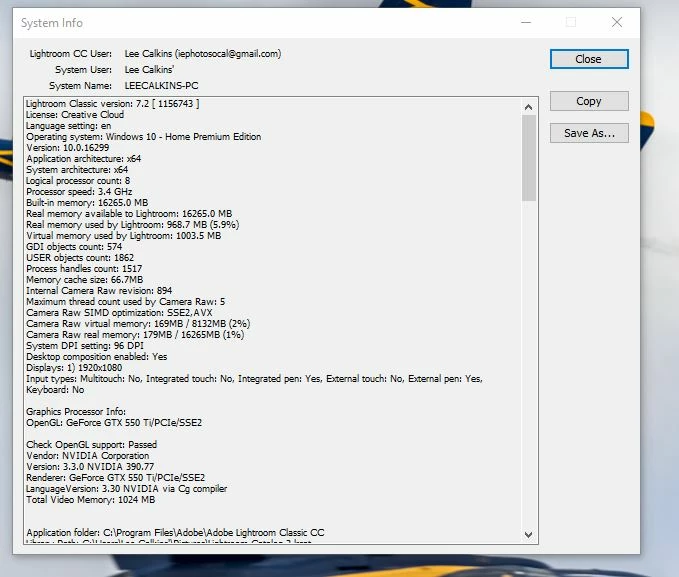Click the Operating system Windows 10 line
This screenshot has width=679, height=577.
[143, 136]
